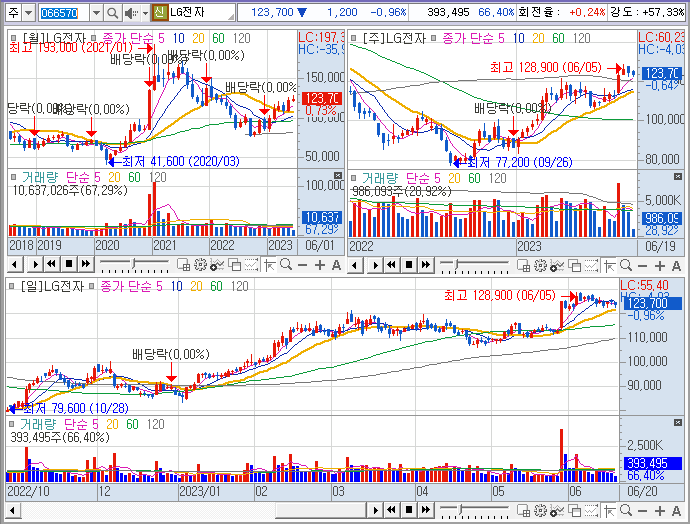Monthly chart: click plus zoom-in icon
The image size is (690, 524).
point(320,265)
